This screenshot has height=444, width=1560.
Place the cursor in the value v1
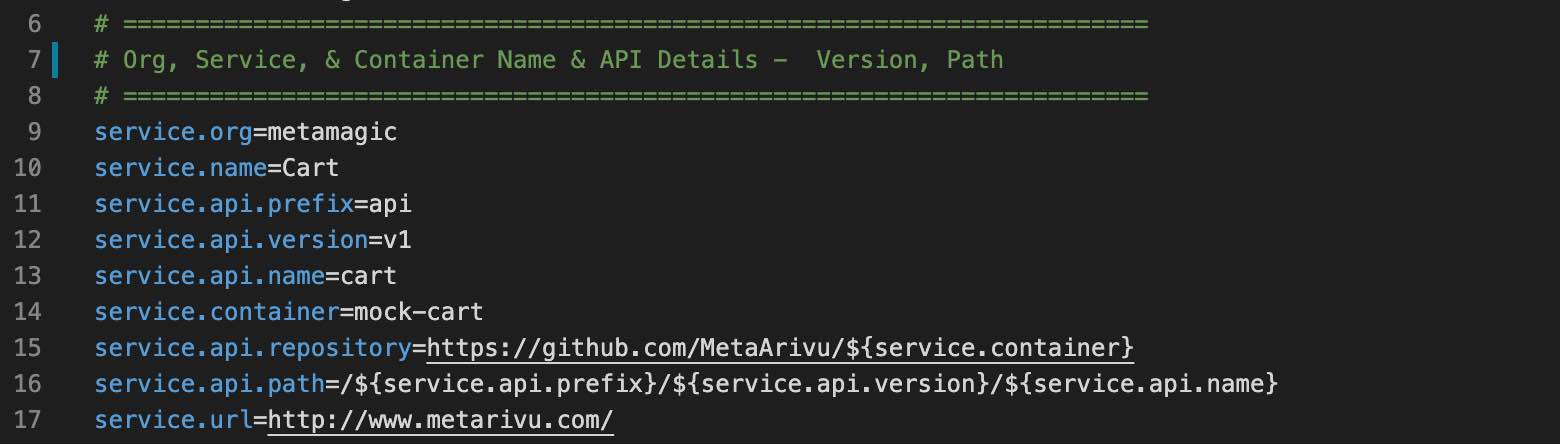[x=397, y=240]
